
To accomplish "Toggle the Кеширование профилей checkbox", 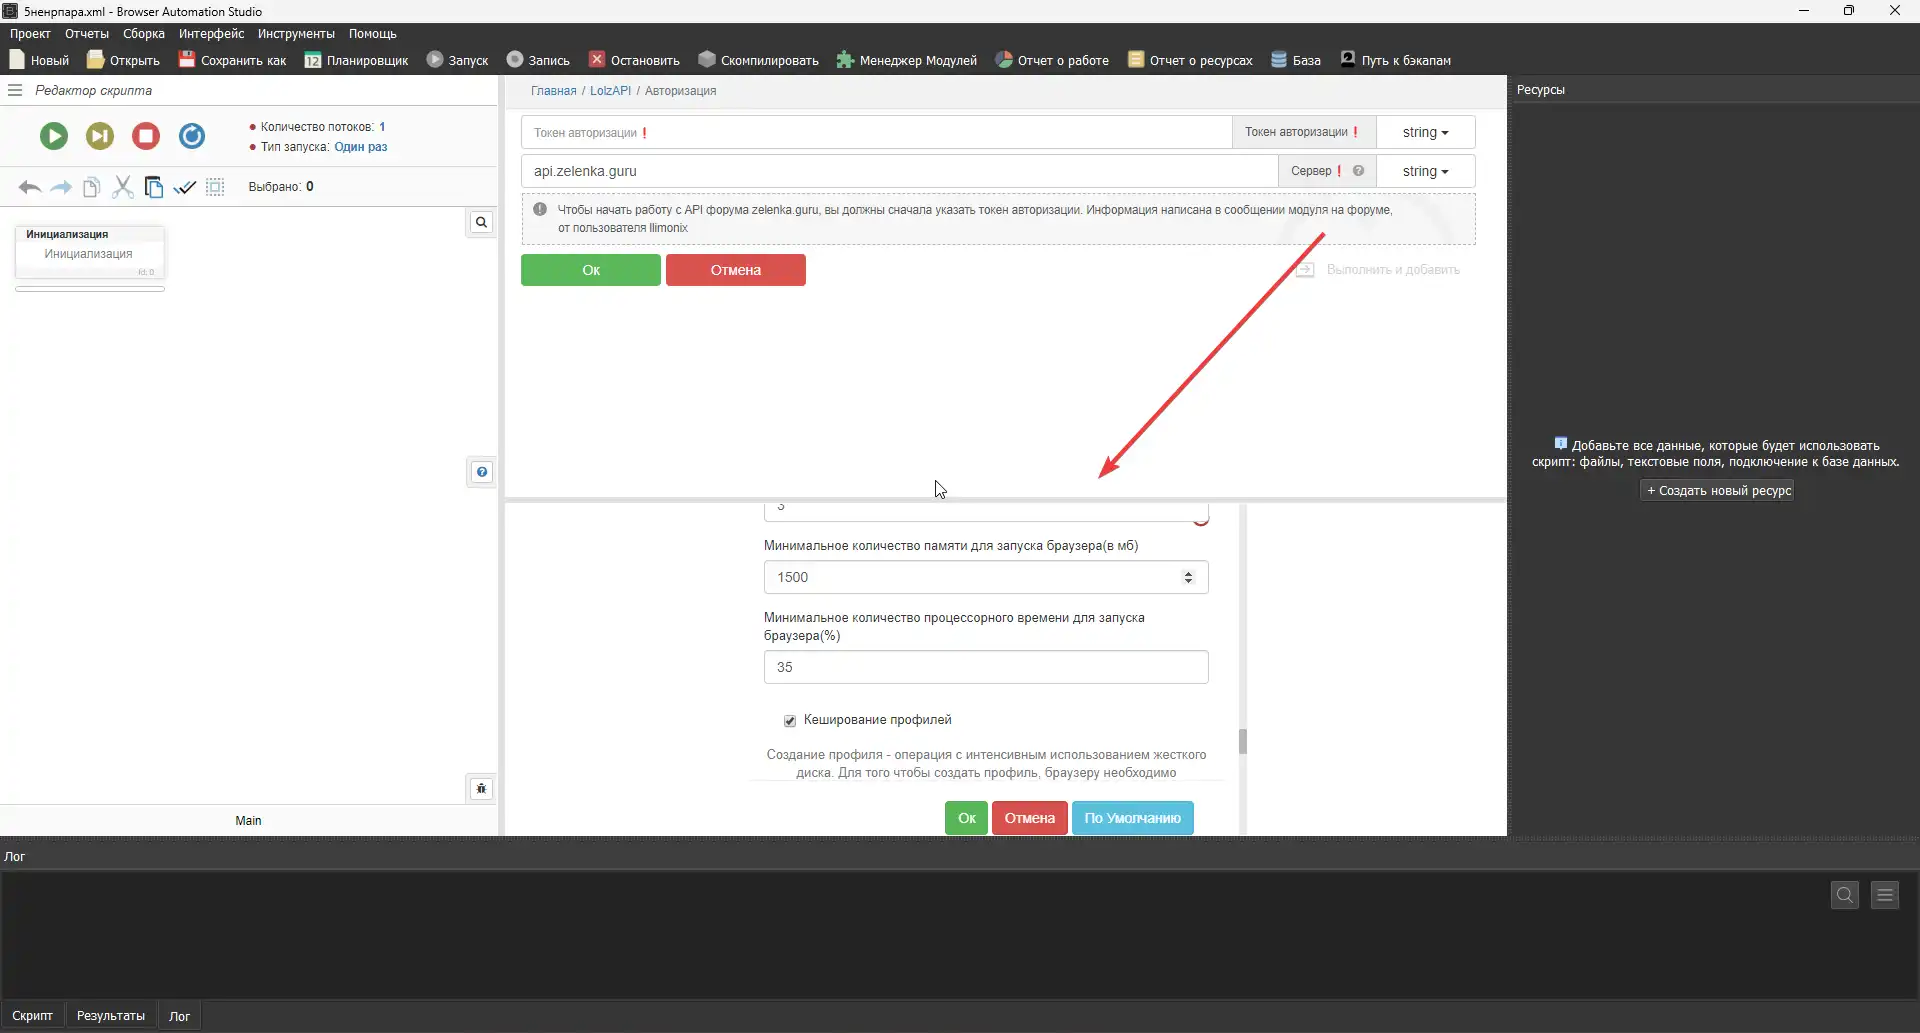I will (790, 721).
